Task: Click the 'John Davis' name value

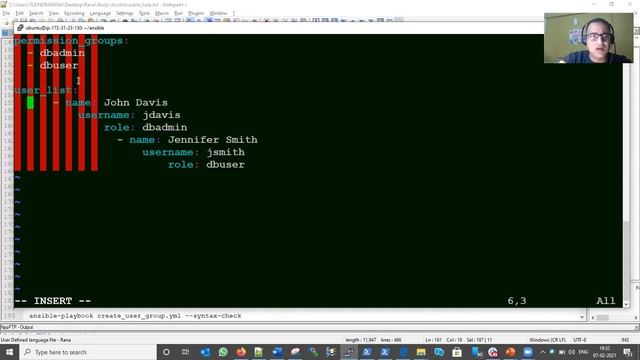Action: click(x=136, y=102)
